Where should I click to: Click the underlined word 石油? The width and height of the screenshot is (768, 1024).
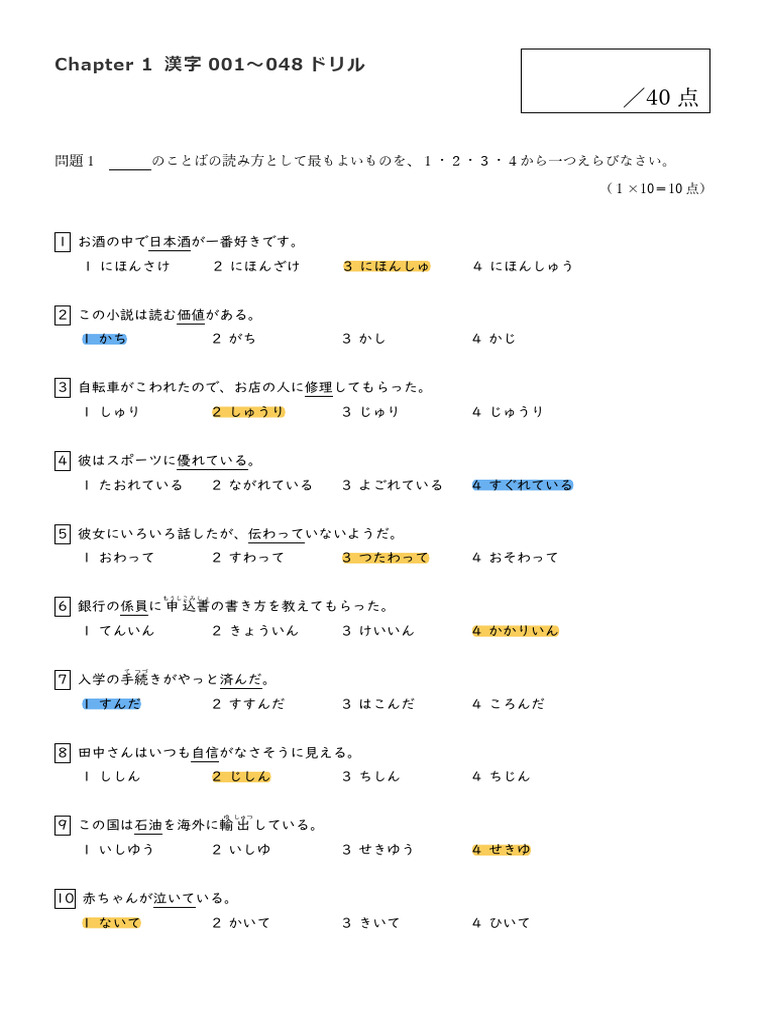pos(148,825)
